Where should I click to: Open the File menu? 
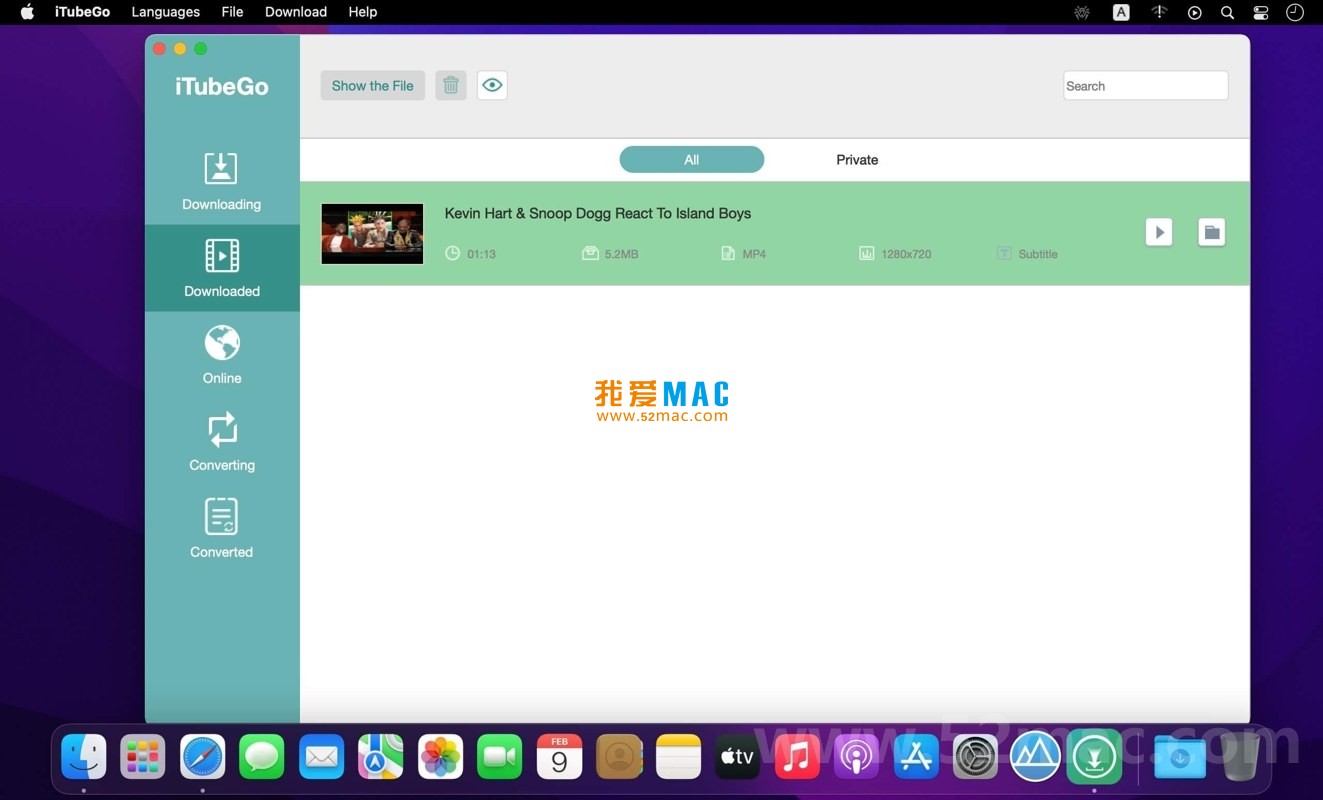232,12
